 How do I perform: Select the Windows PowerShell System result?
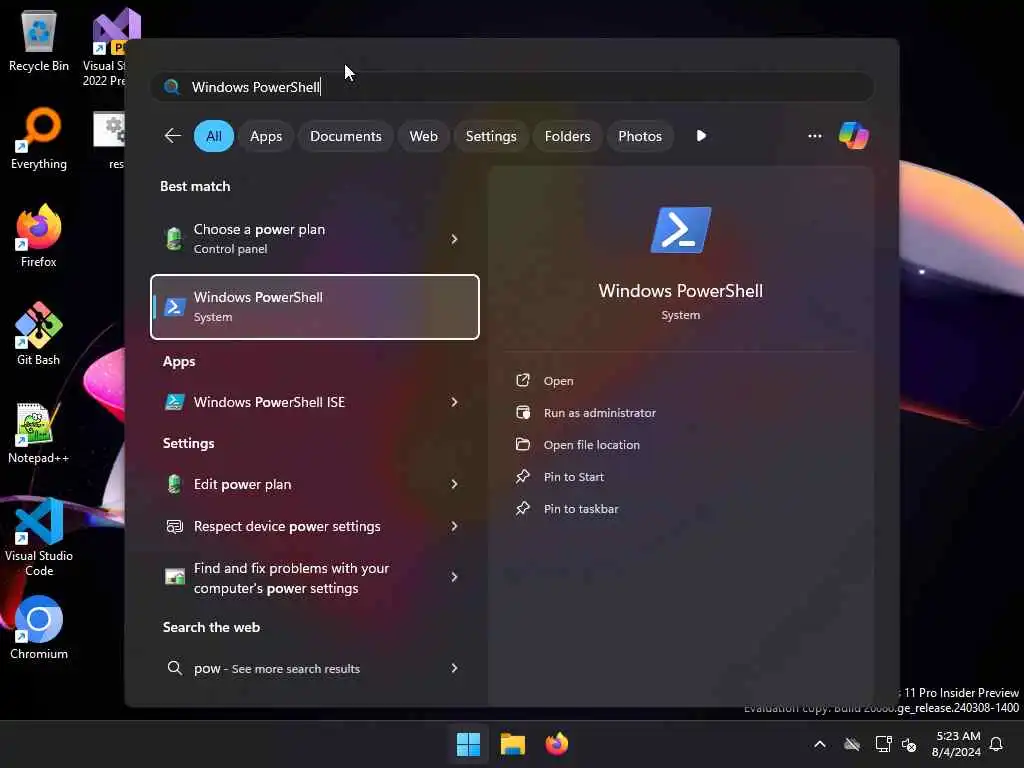point(315,307)
